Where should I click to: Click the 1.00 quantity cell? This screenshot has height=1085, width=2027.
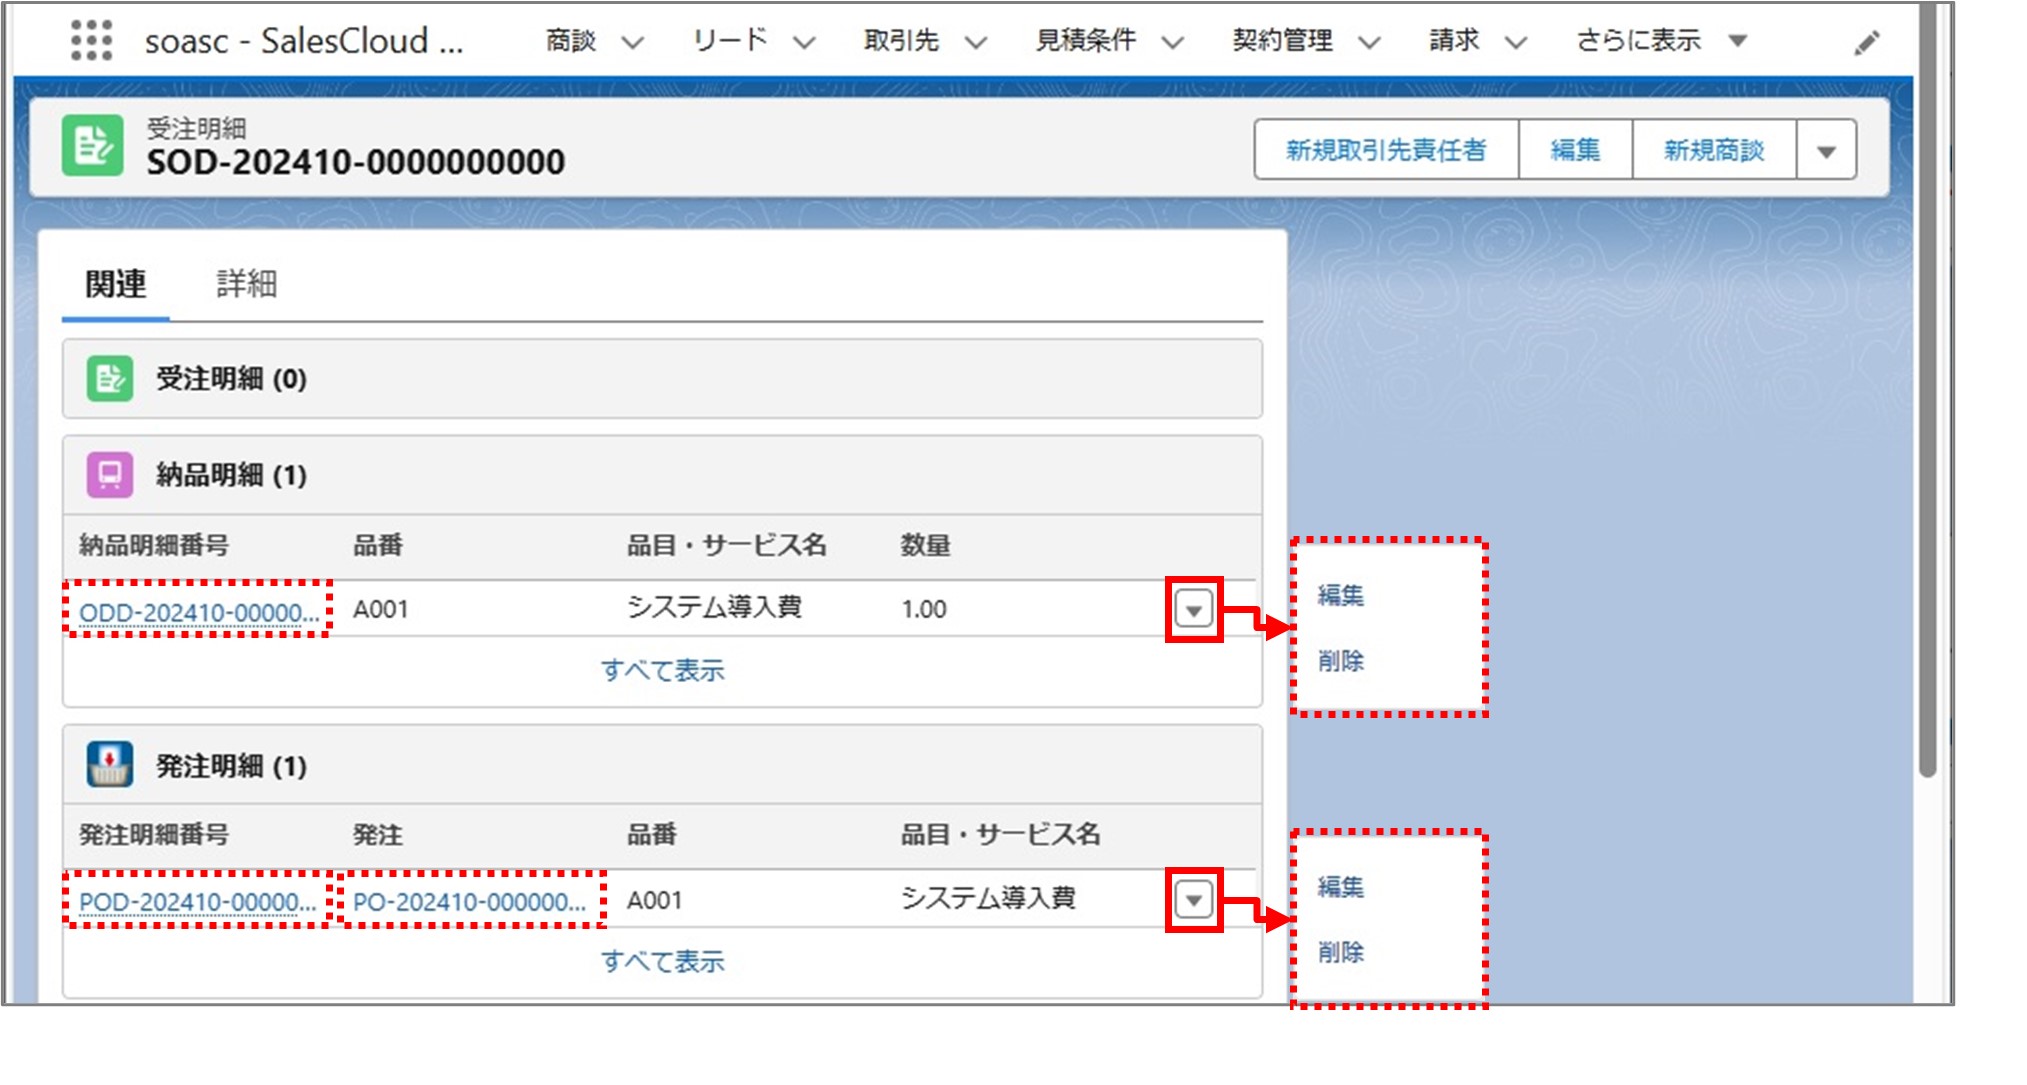(x=924, y=609)
